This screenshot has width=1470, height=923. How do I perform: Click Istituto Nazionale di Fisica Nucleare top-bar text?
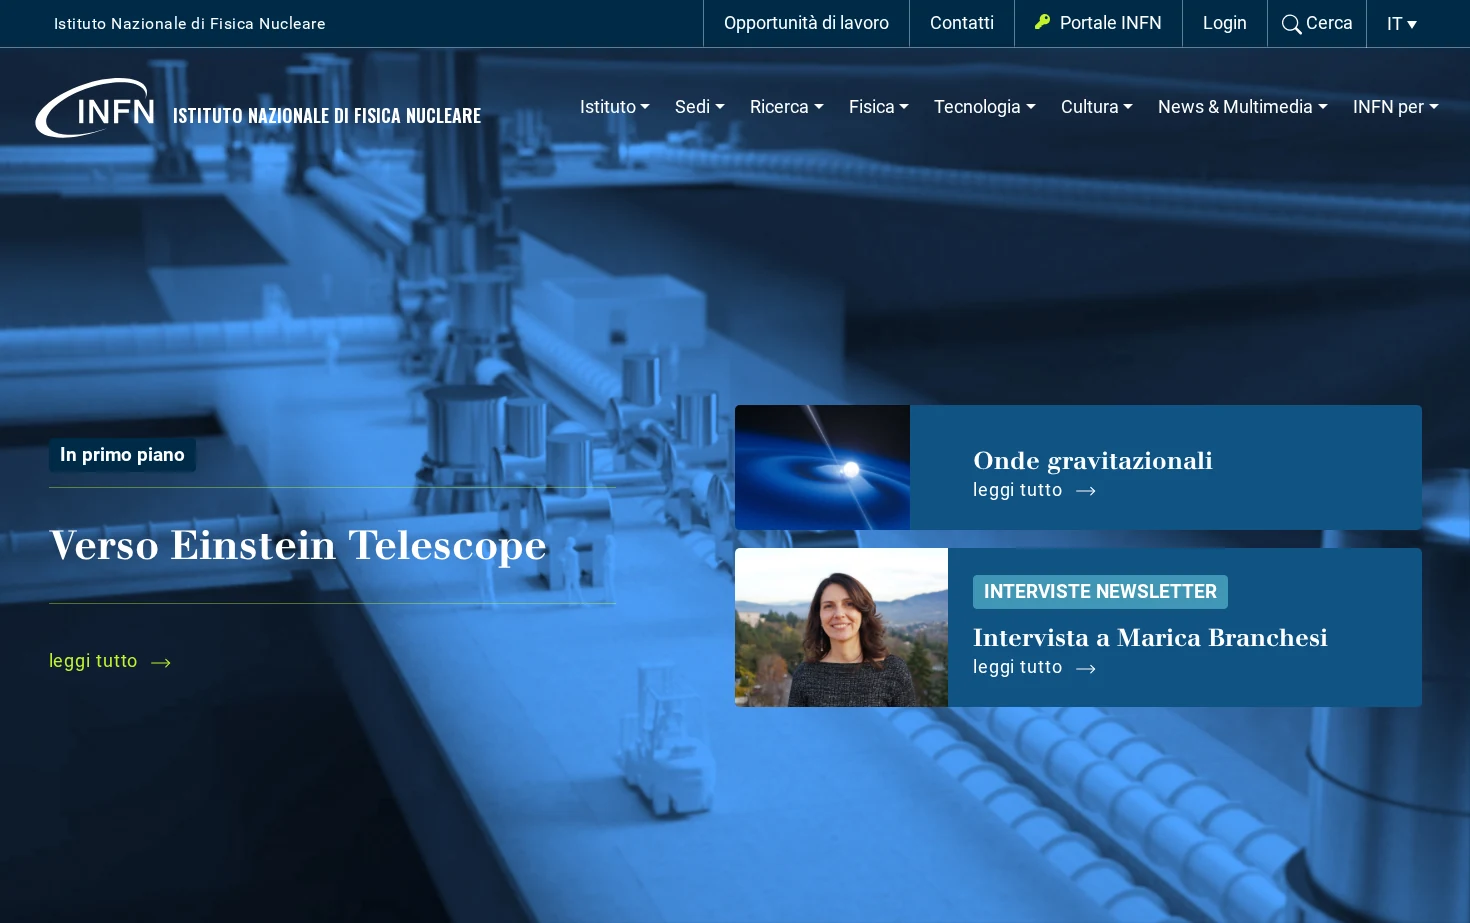point(190,24)
